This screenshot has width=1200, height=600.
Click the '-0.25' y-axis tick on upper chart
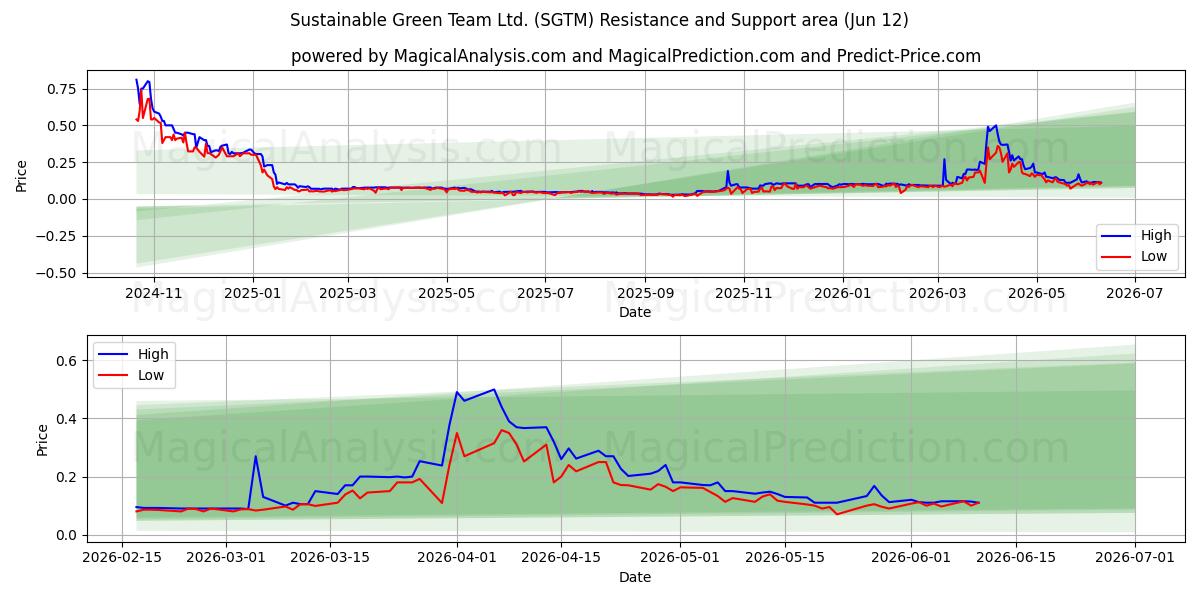tap(57, 236)
